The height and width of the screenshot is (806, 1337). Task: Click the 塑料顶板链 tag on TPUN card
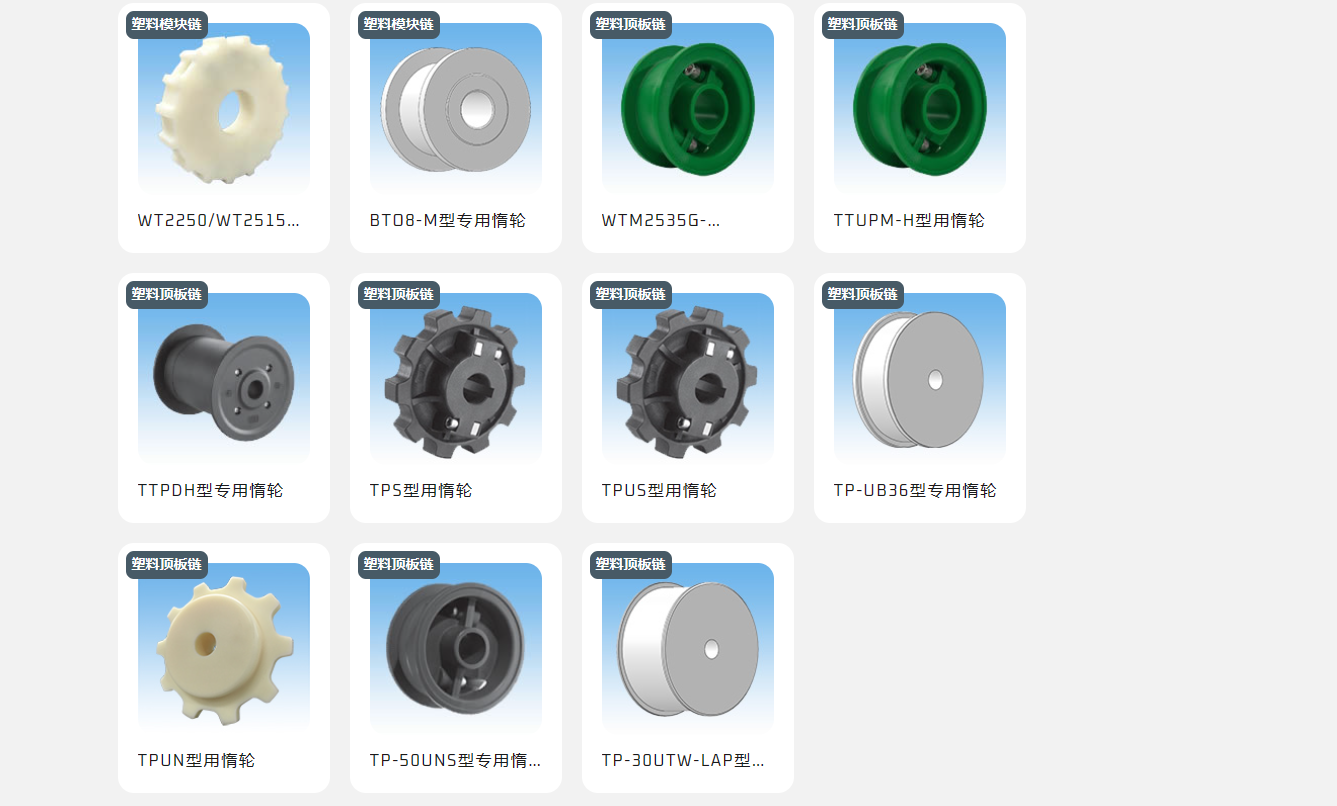167,565
